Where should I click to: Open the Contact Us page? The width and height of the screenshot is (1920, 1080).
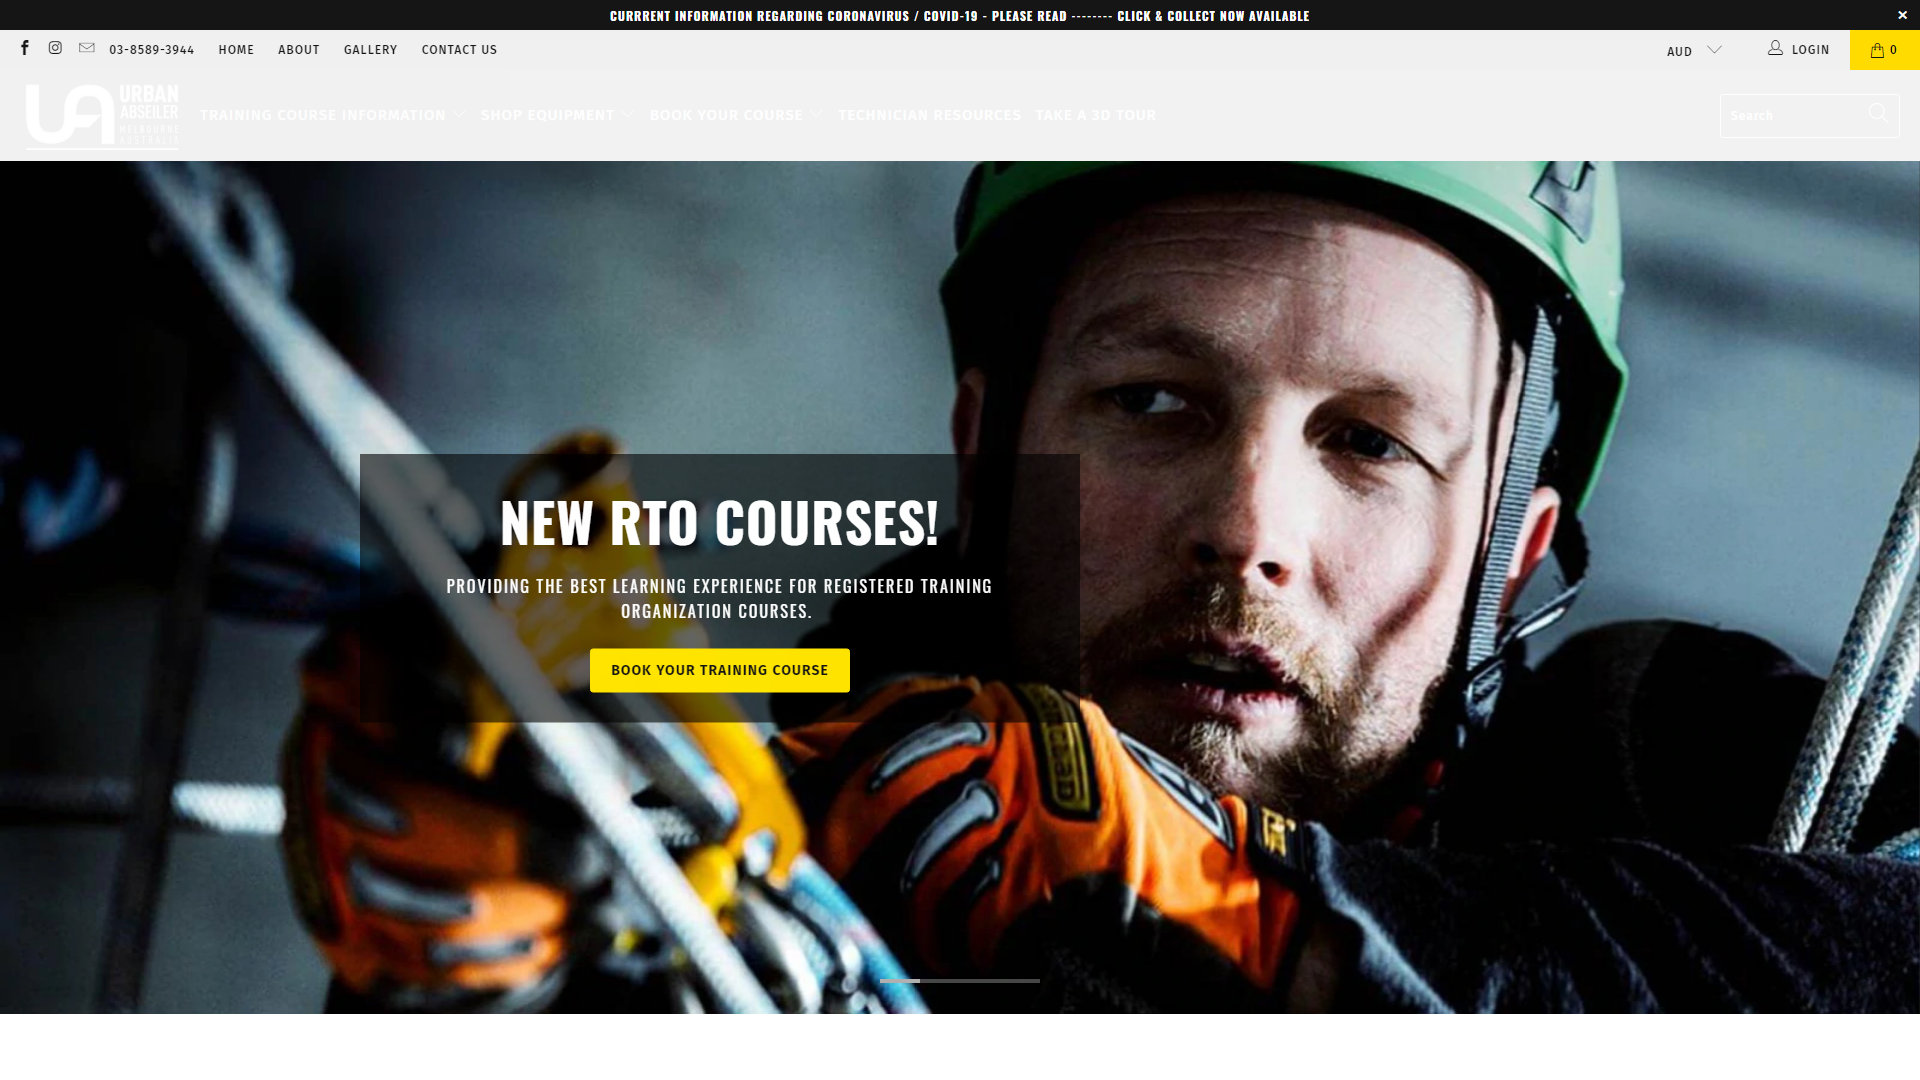(x=459, y=50)
